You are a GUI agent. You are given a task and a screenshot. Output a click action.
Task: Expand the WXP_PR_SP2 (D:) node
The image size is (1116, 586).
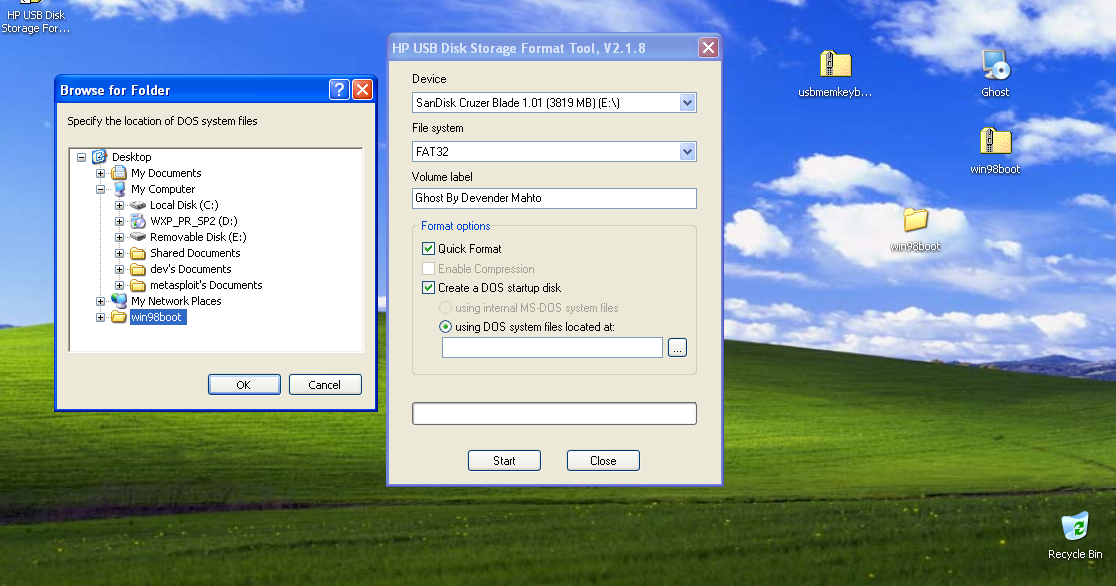(120, 221)
